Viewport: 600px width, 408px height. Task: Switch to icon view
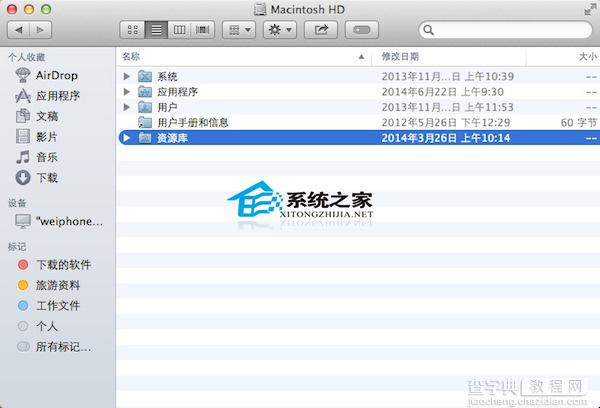(132, 30)
